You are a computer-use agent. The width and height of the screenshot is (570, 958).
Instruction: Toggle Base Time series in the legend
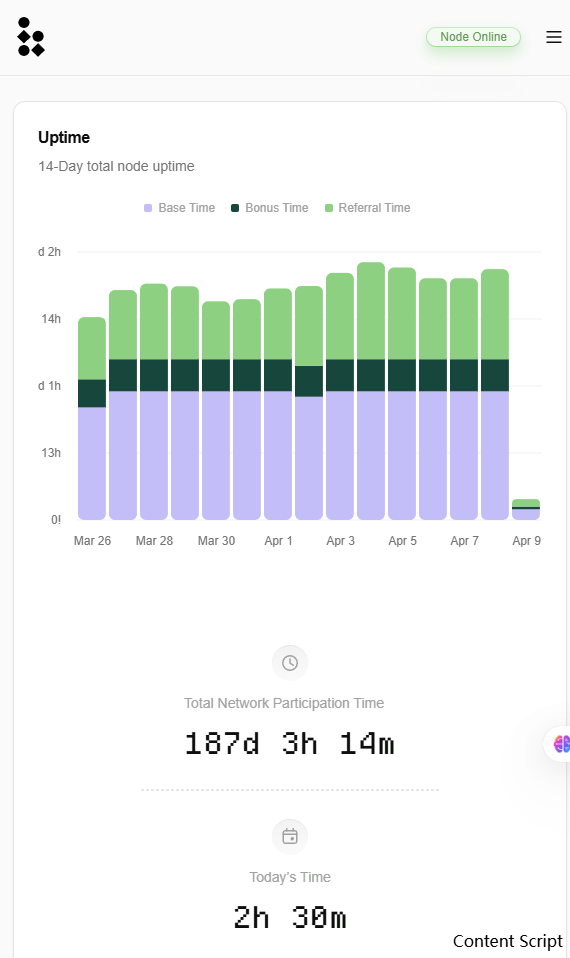180,208
